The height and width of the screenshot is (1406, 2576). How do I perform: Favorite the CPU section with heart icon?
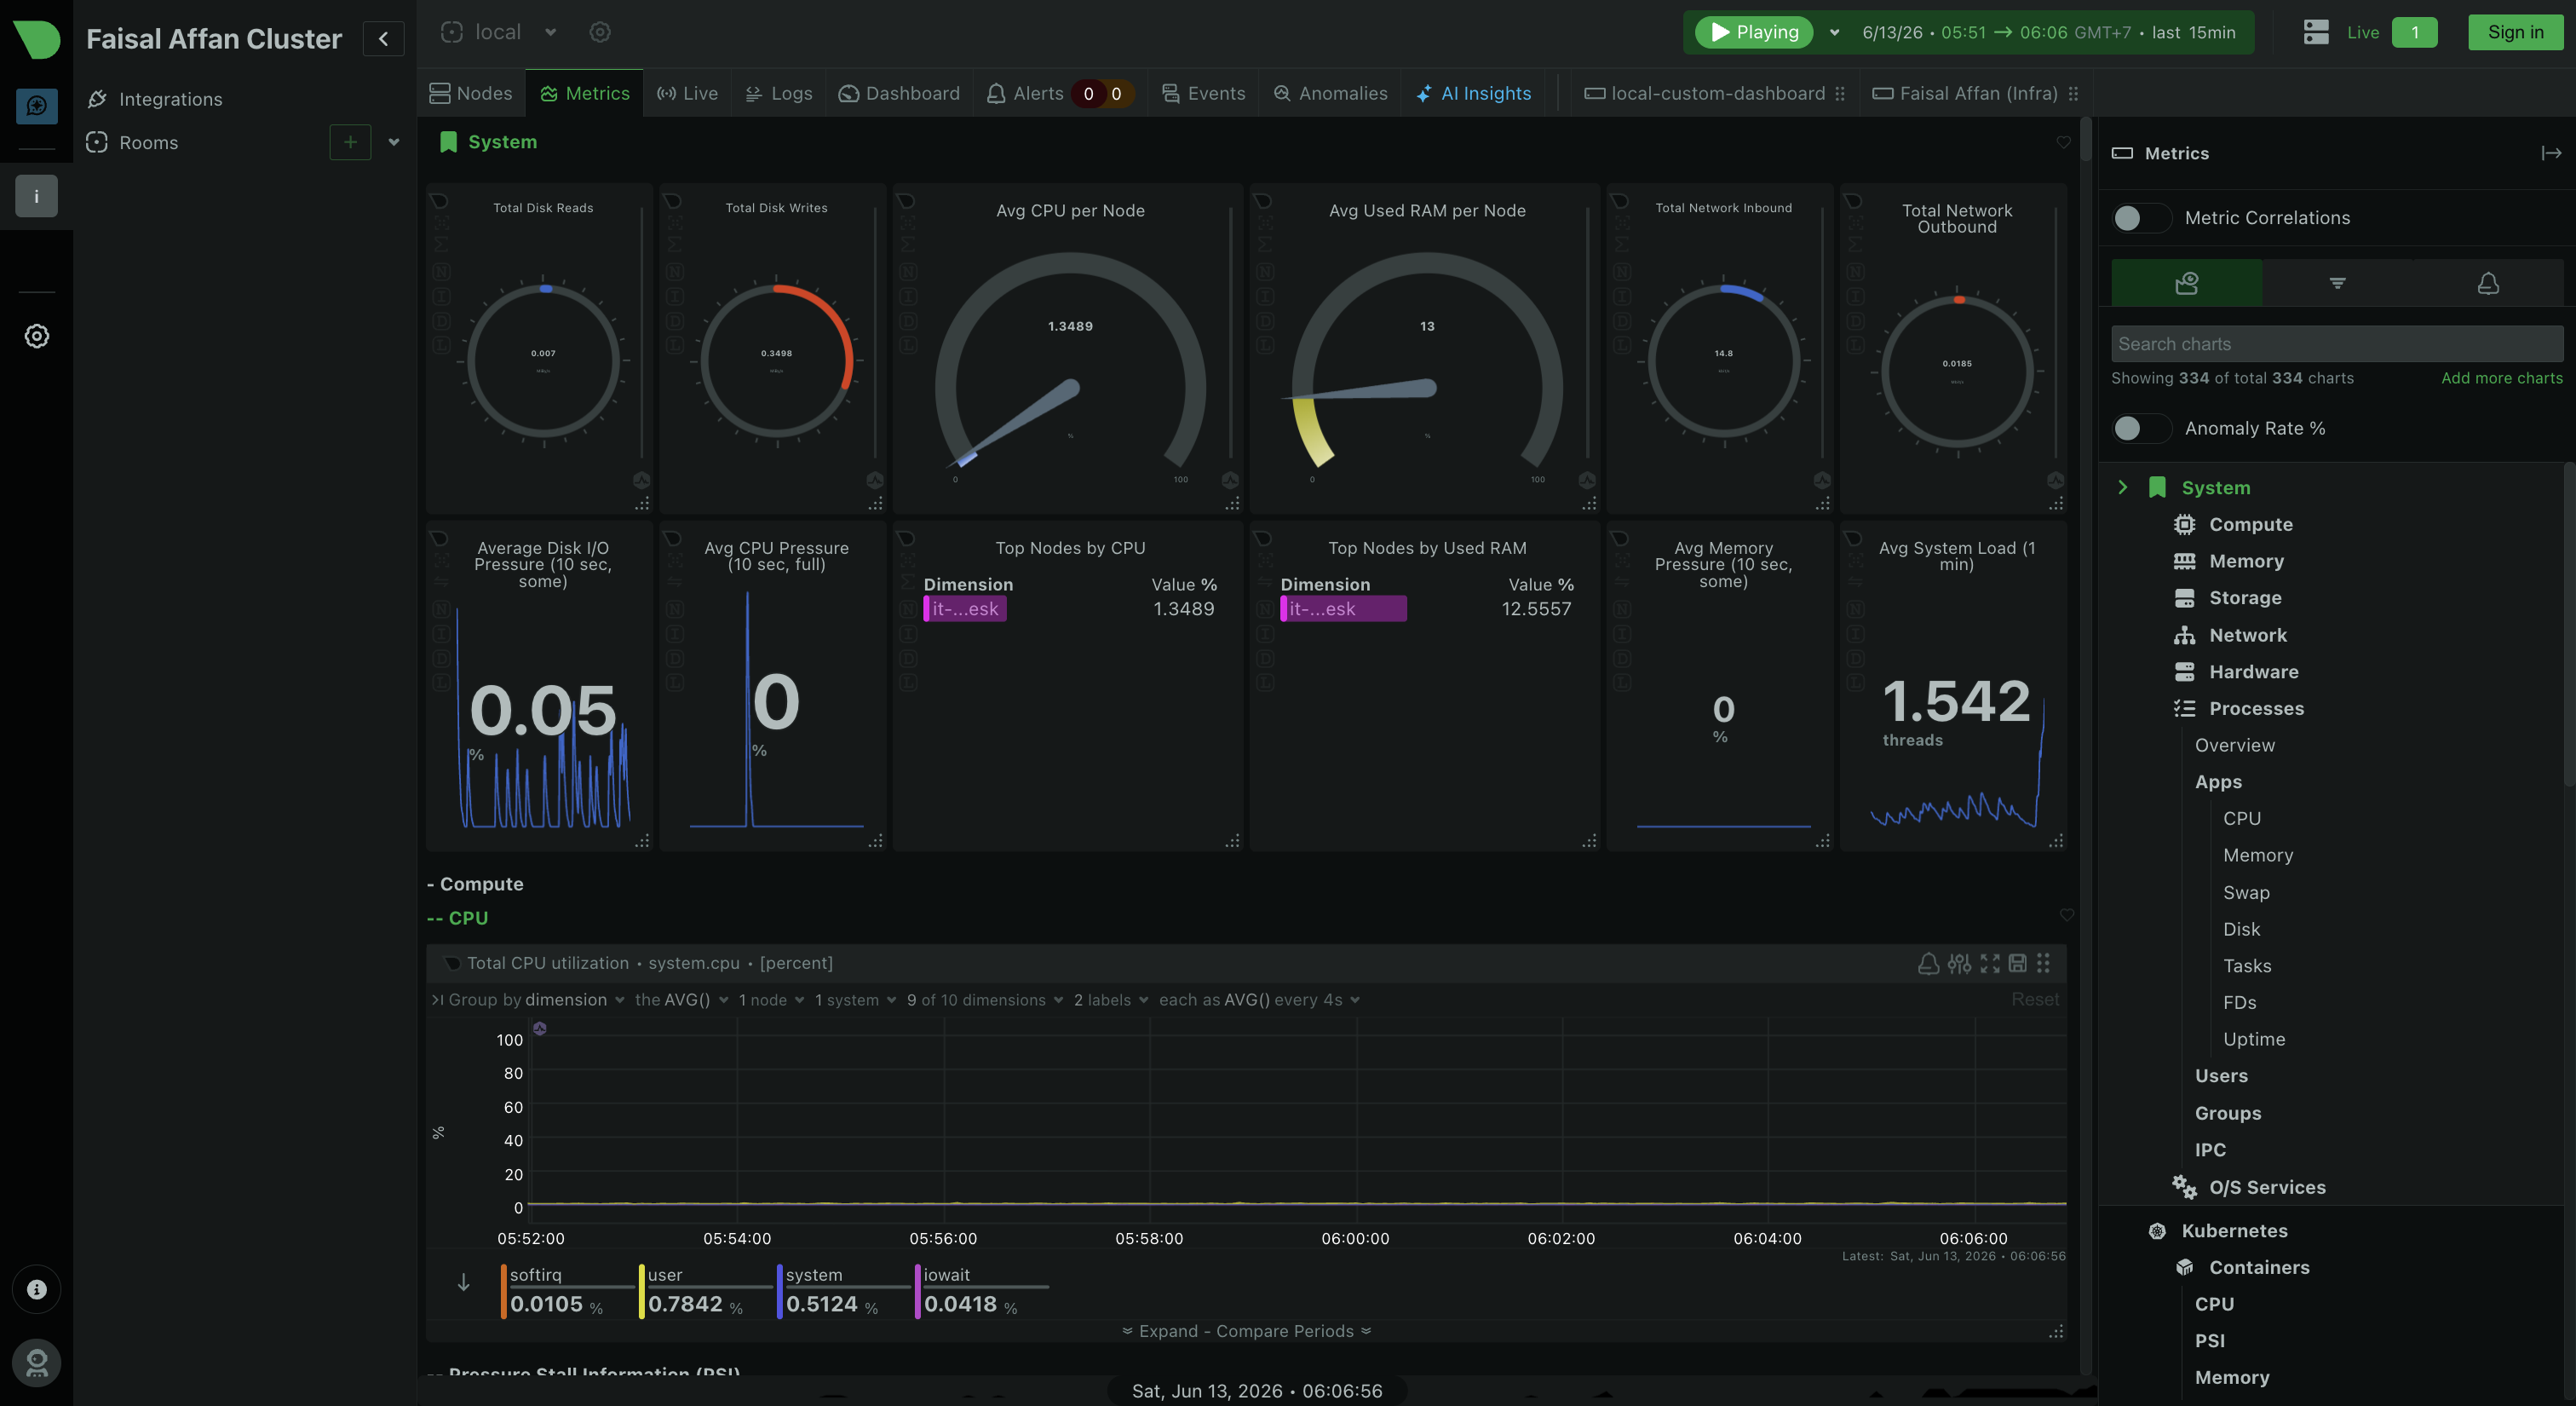[x=2067, y=914]
